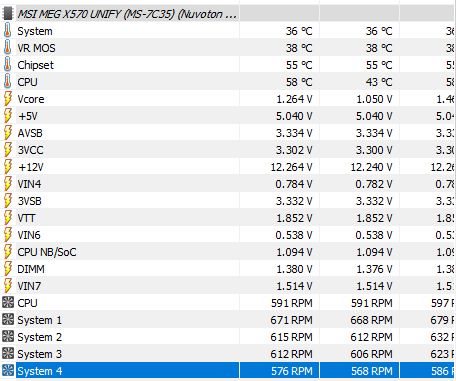Click the 615 RPM System 2 value
This screenshot has height=381, width=456.
pyautogui.click(x=291, y=337)
